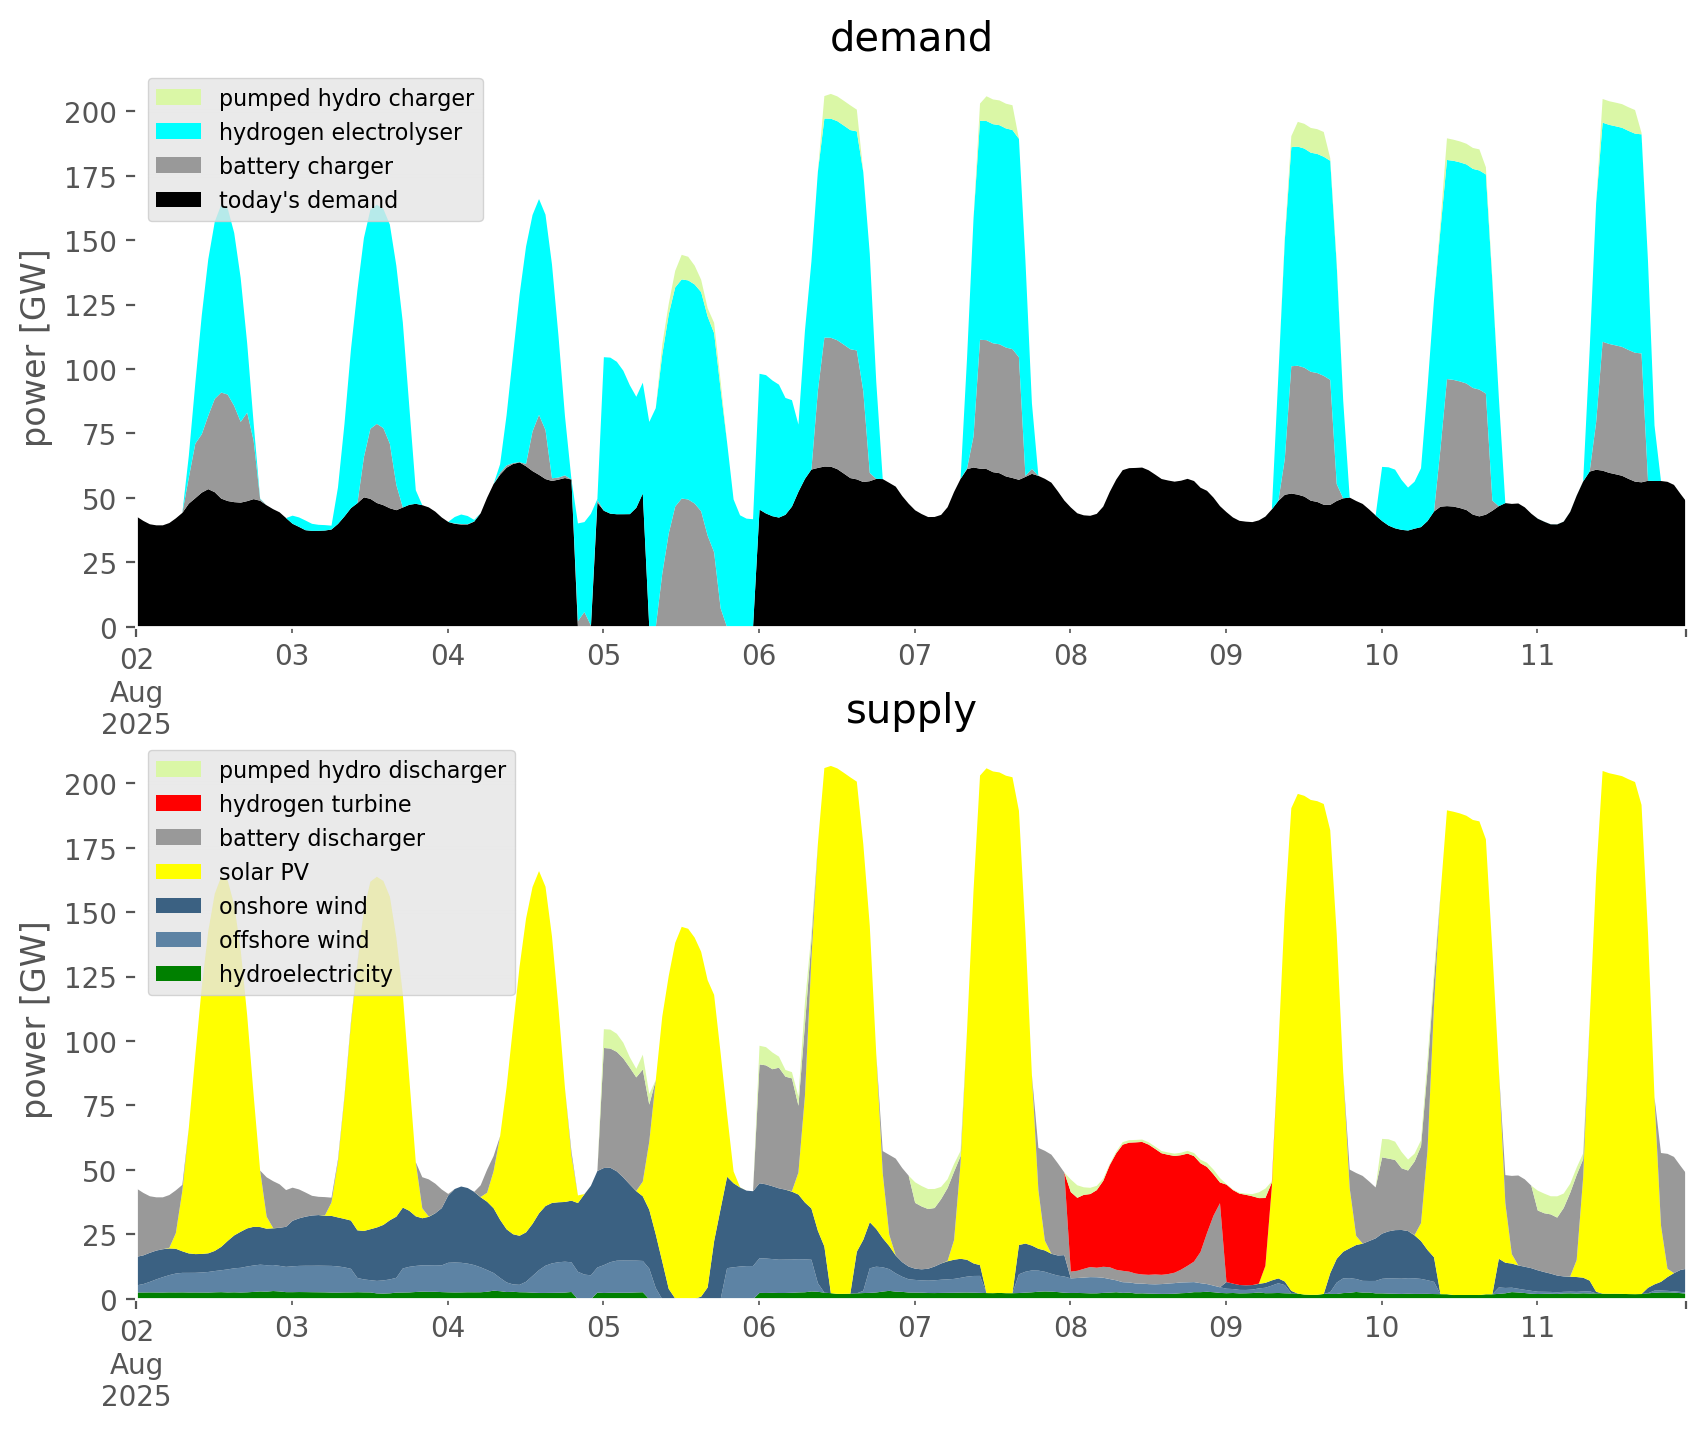1706x1431 pixels.
Task: Click the '100' tick on supply y-axis
Action: (91, 1042)
